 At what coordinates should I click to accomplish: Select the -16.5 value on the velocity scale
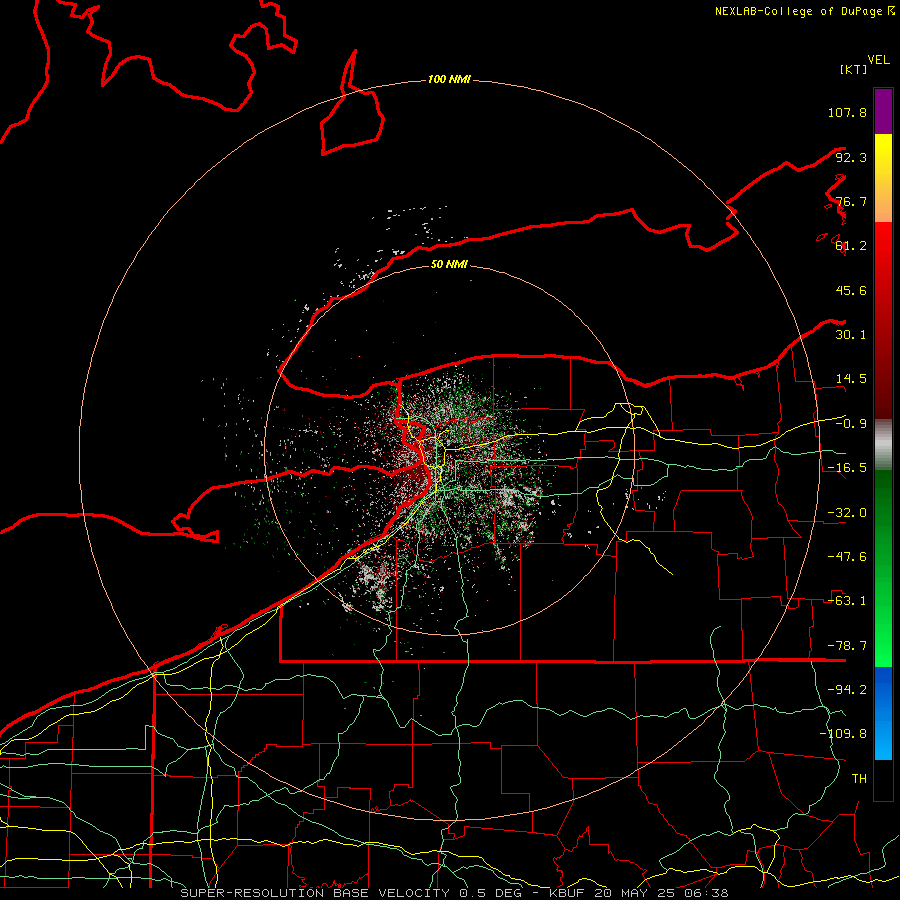click(x=847, y=468)
